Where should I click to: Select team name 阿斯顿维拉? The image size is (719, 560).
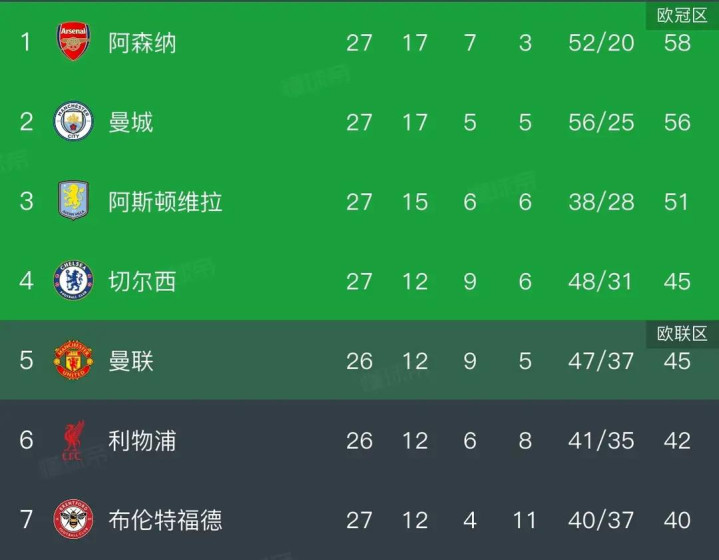click(165, 201)
